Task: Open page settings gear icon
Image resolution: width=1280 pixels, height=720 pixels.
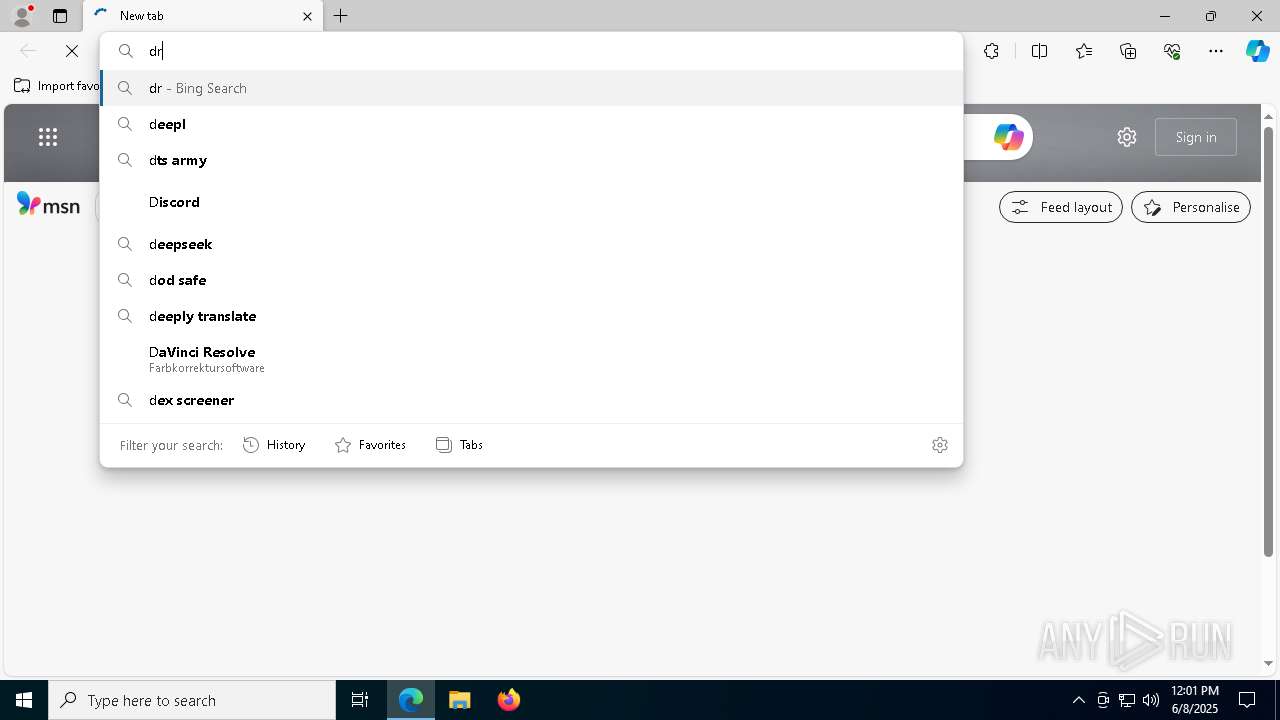Action: (x=1127, y=137)
